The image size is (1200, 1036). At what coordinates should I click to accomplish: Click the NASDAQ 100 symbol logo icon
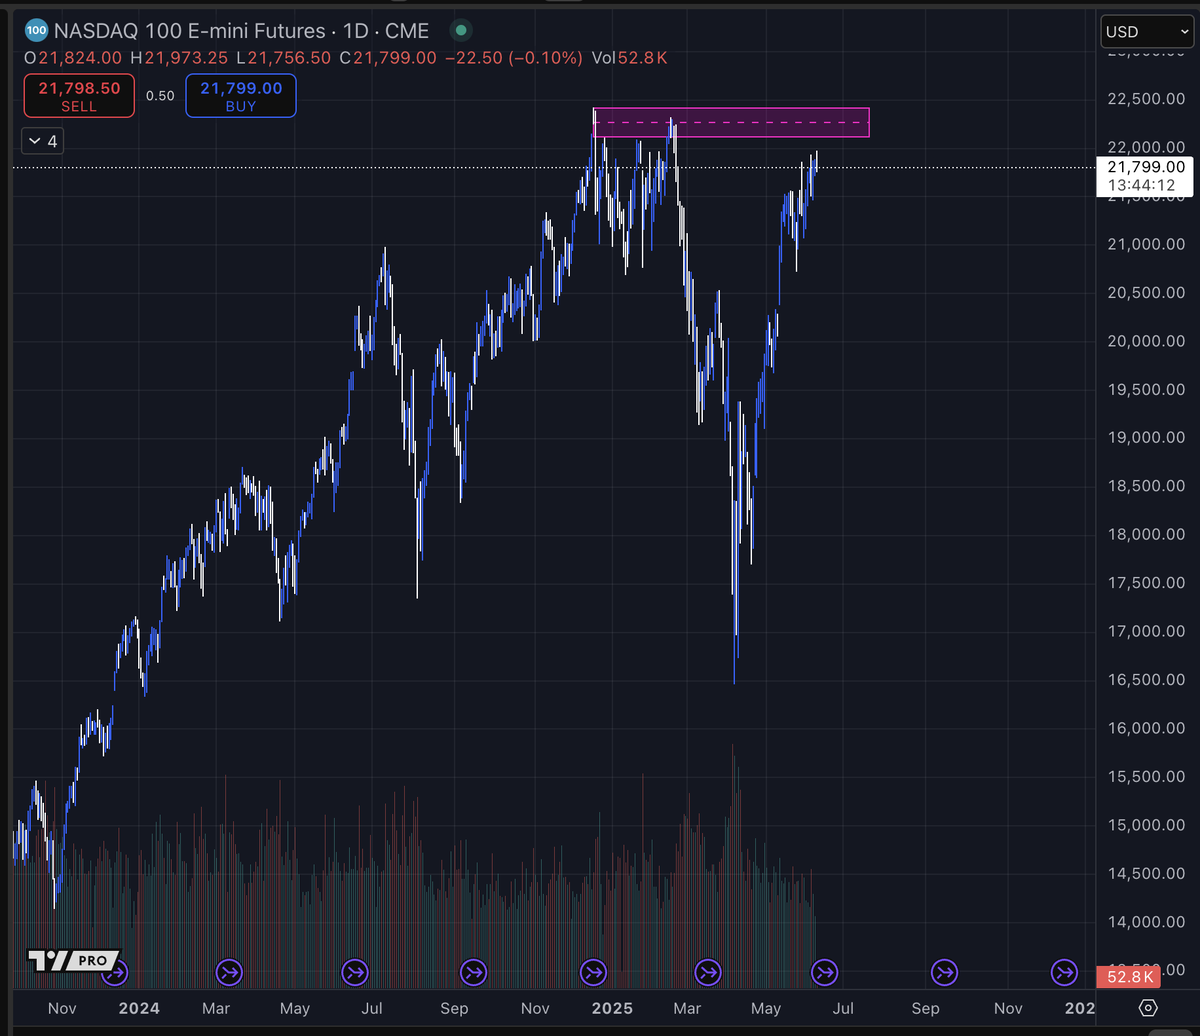click(x=36, y=32)
